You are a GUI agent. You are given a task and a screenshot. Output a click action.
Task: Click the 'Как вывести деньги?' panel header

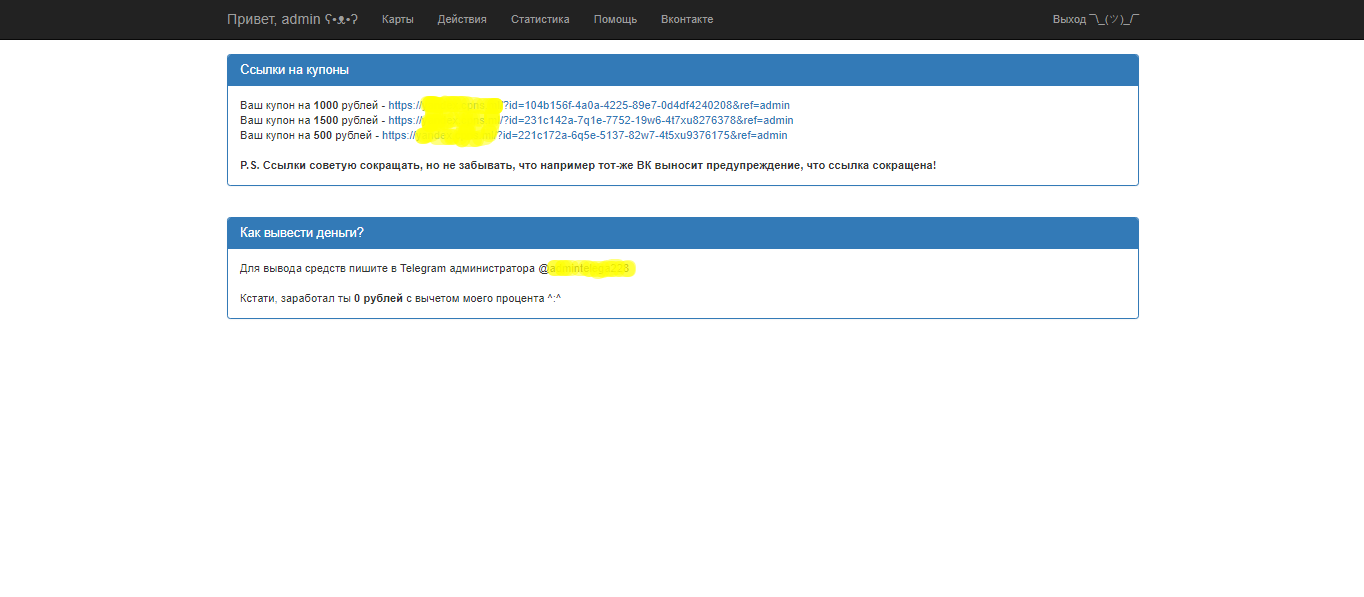pos(302,233)
